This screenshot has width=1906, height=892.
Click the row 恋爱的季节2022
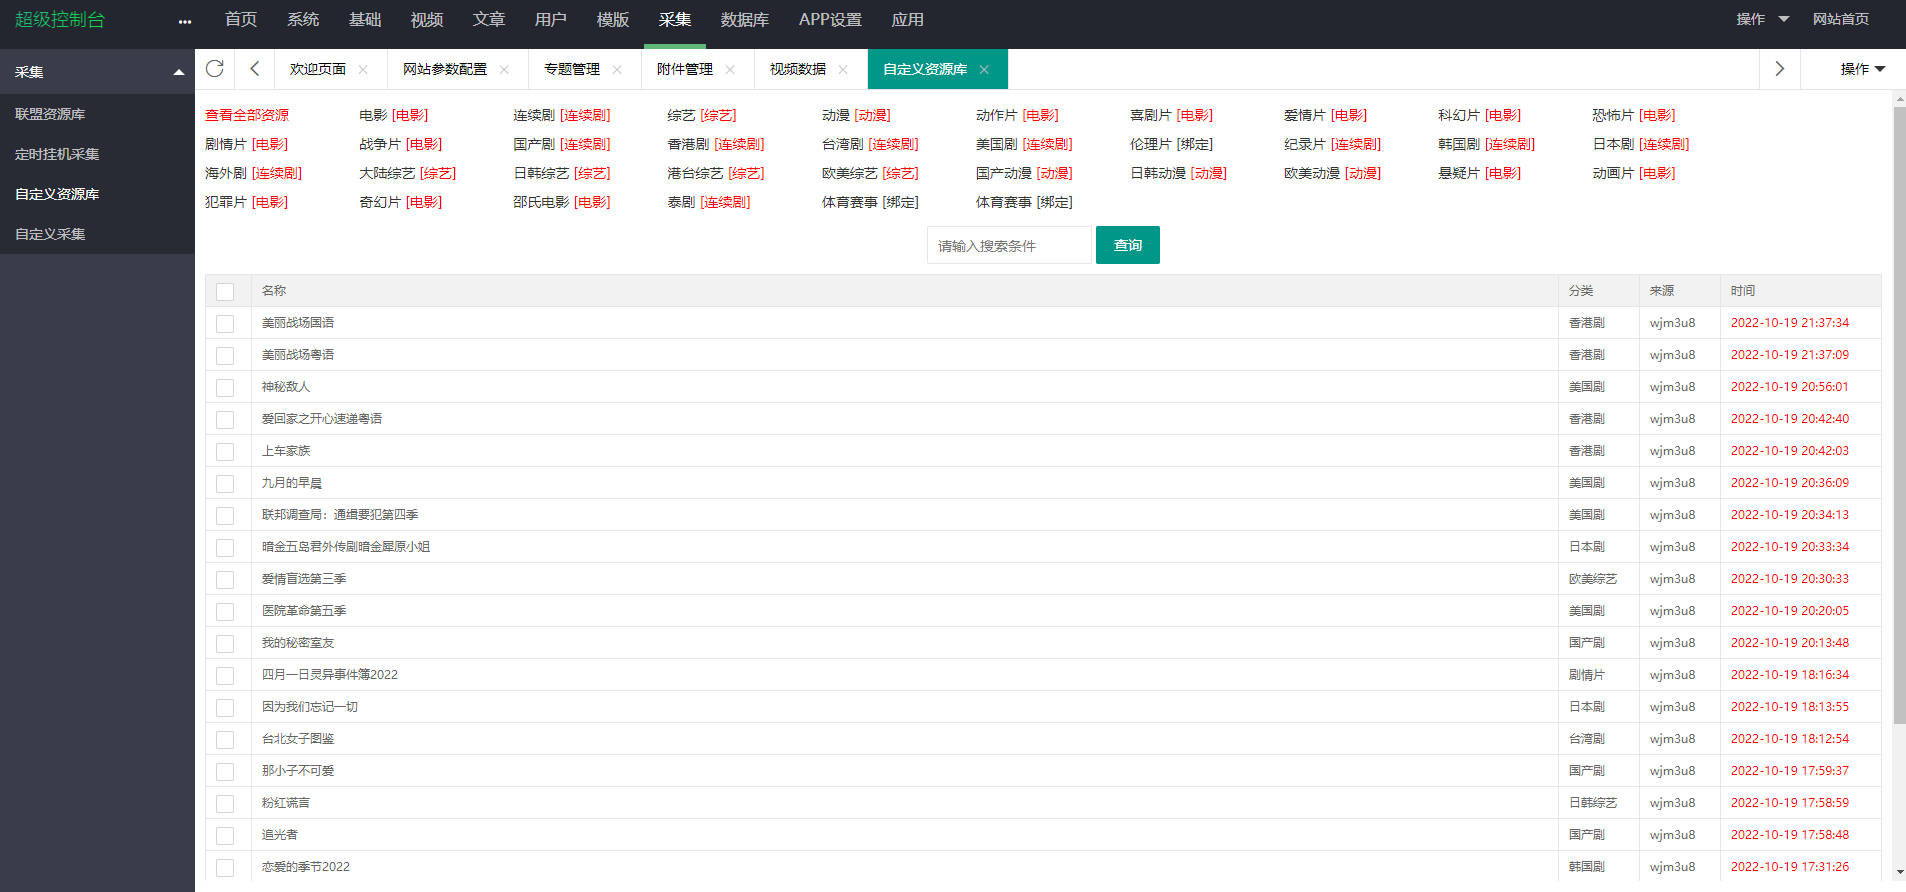pos(1043,867)
